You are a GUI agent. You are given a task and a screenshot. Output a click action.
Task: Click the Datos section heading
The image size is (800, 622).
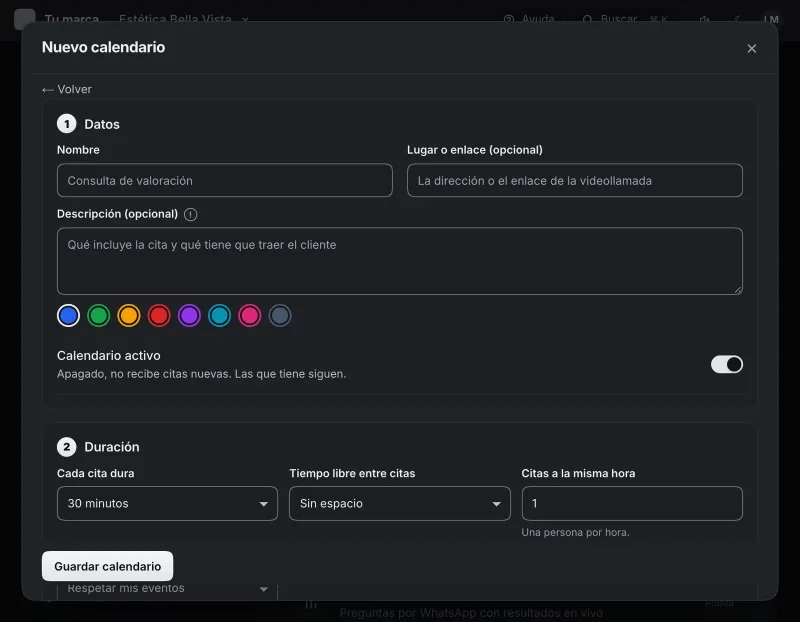pyautogui.click(x=102, y=124)
